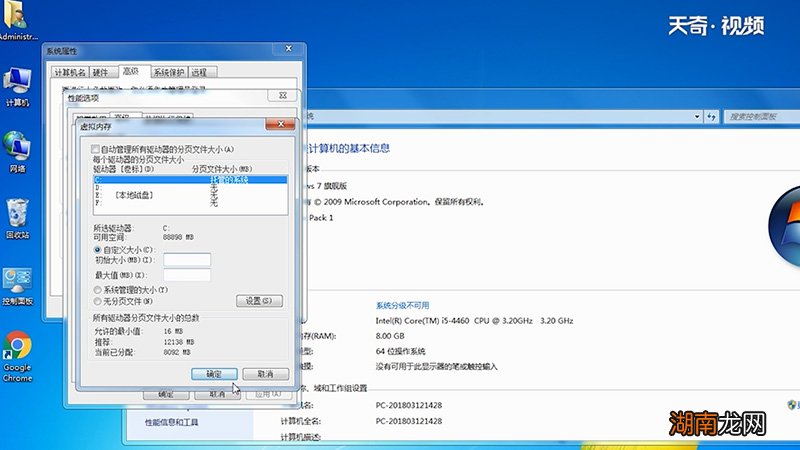
Task: Click the 88898 MB available space value
Action: 178,237
